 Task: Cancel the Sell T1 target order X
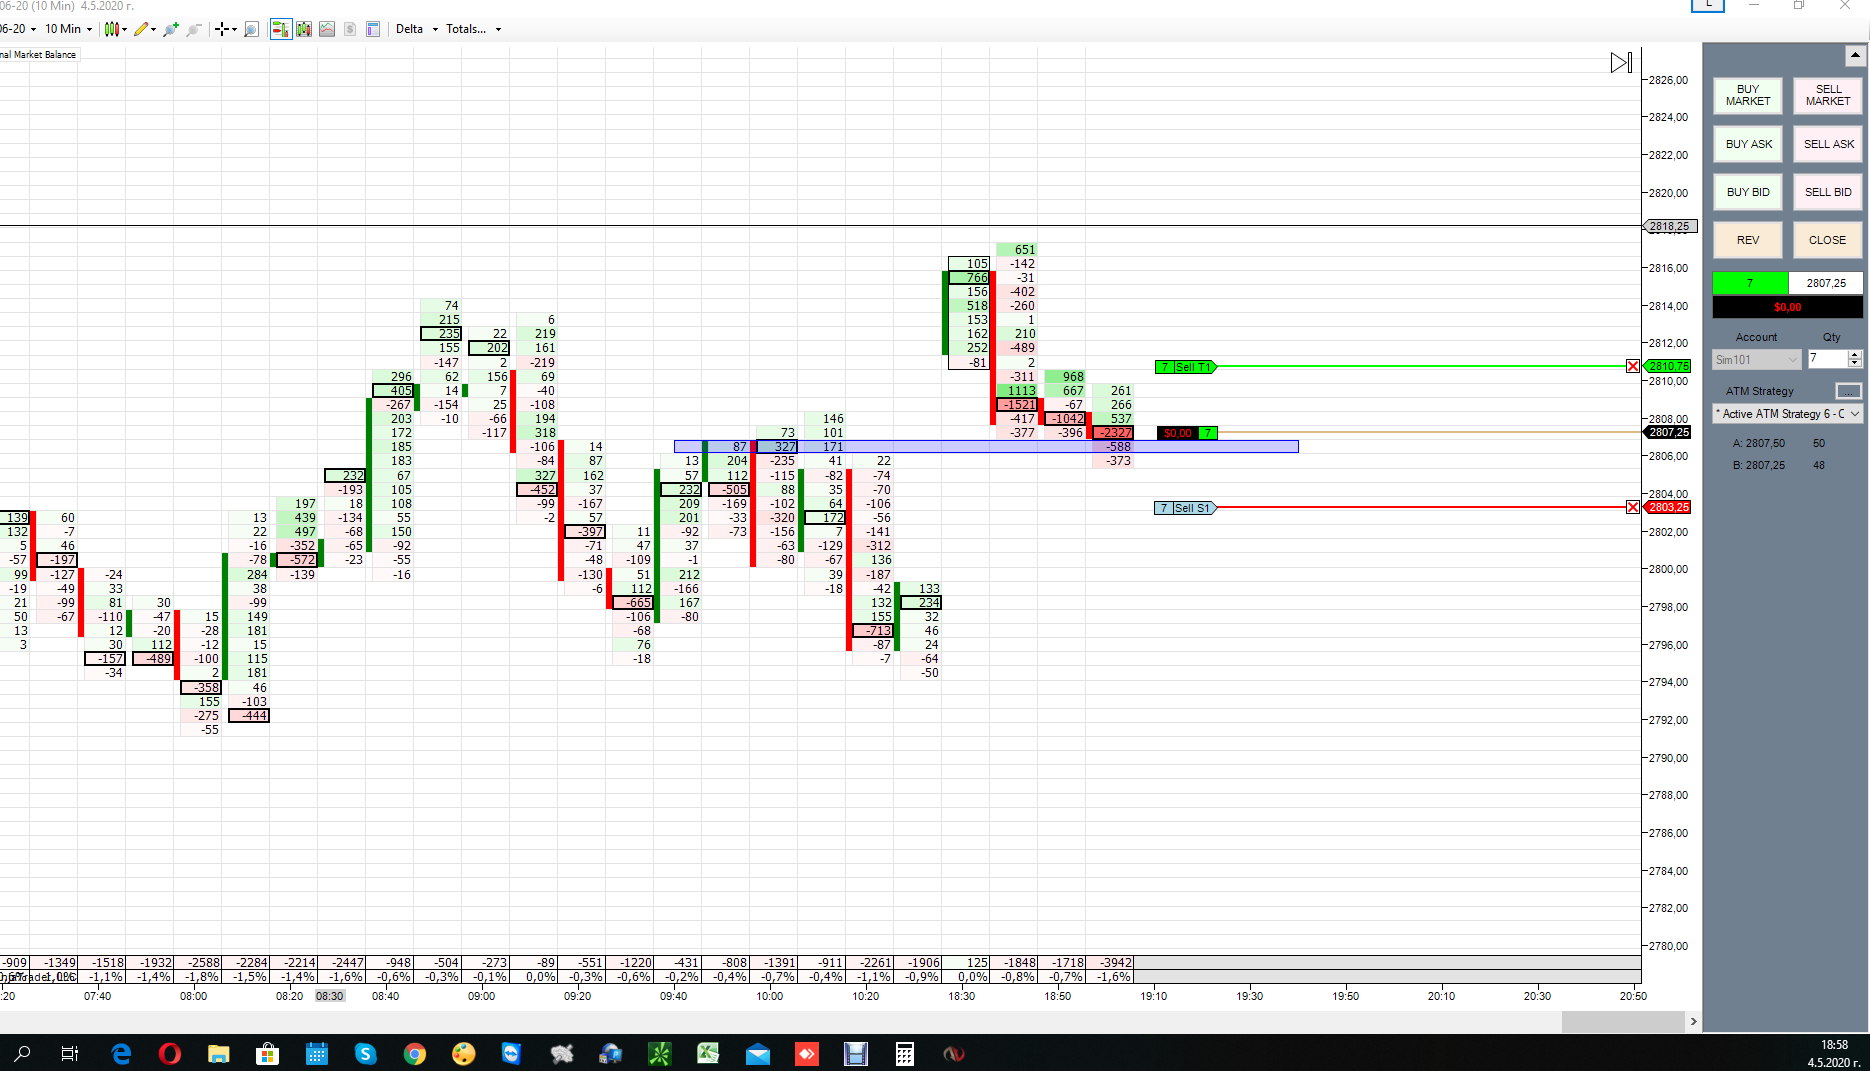pyautogui.click(x=1633, y=367)
